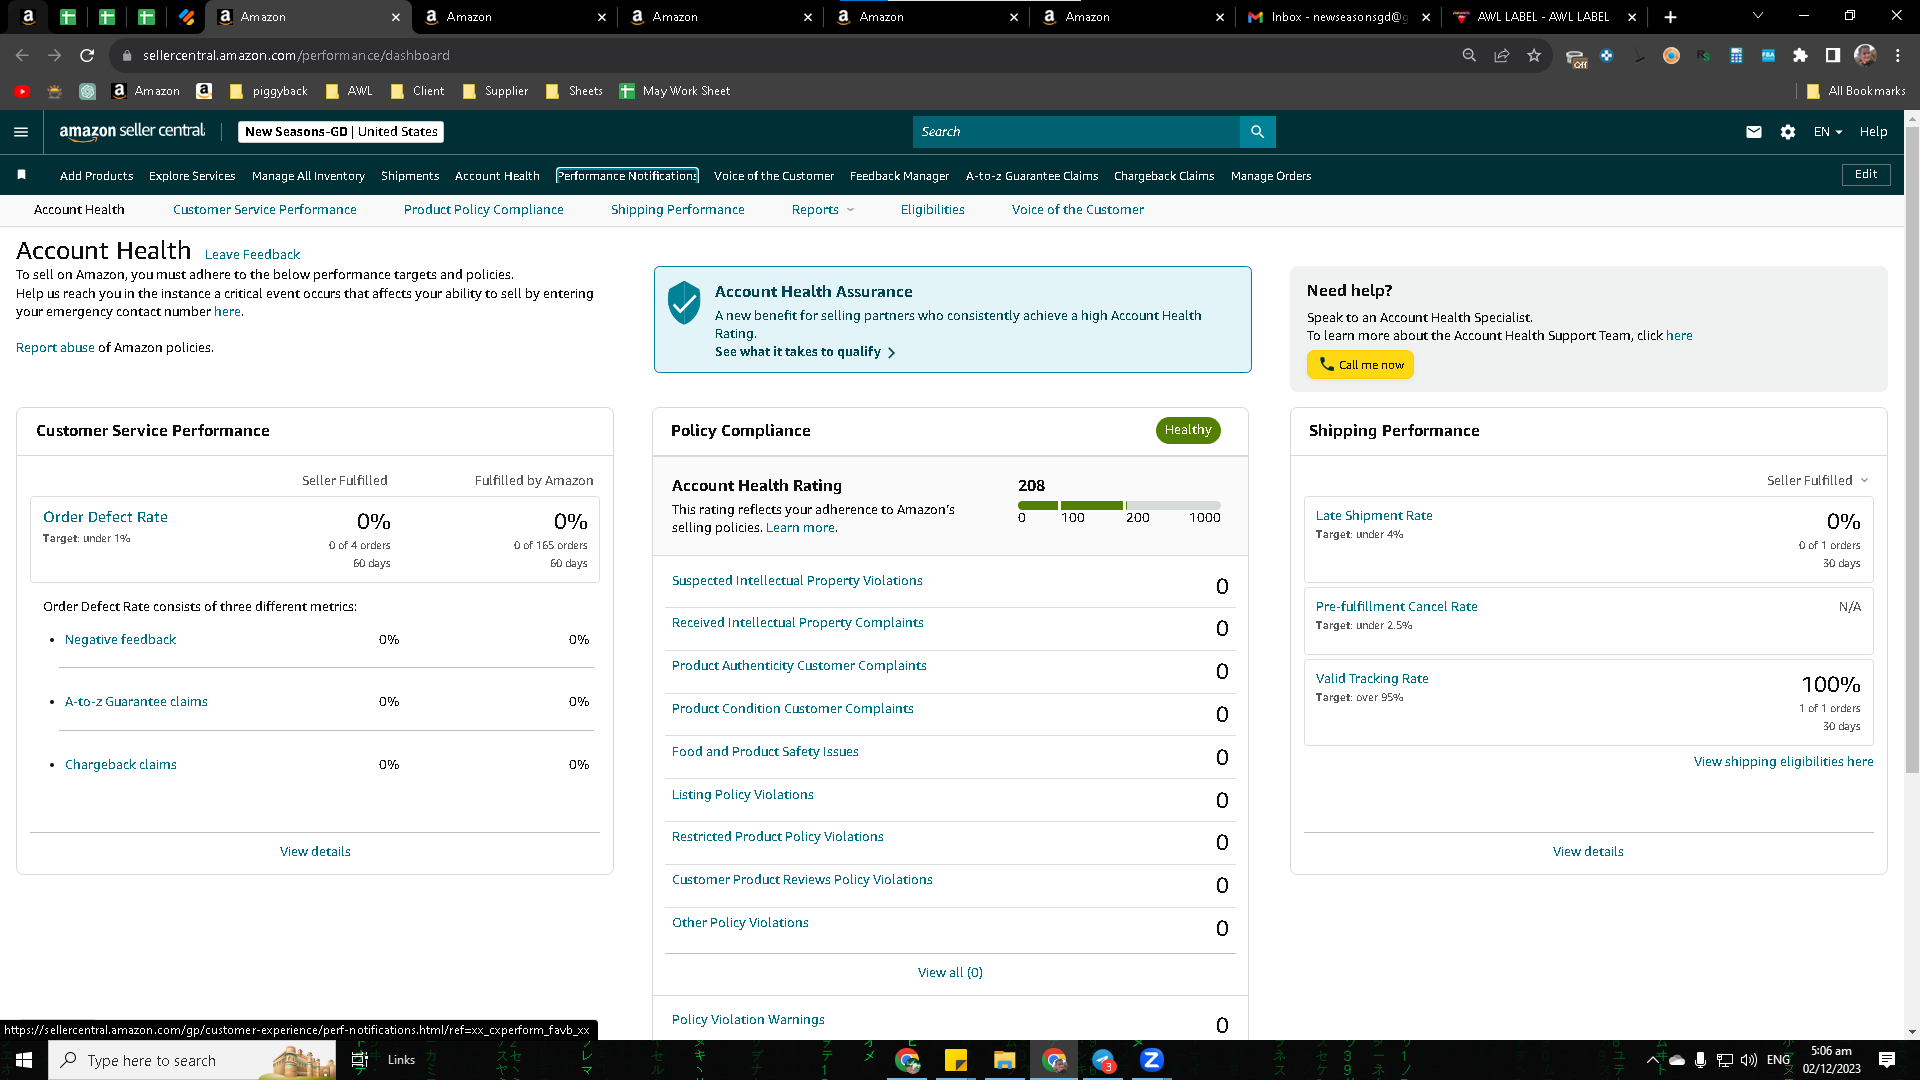Click View shipping eligibilities here link

(1783, 762)
